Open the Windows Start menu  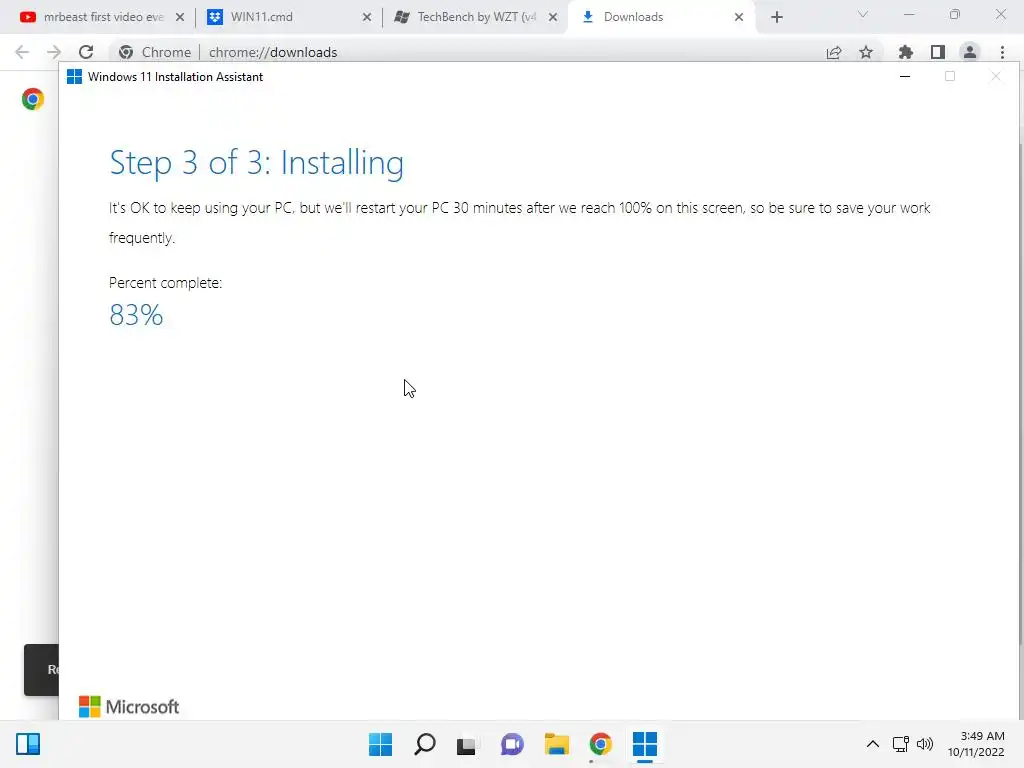381,744
